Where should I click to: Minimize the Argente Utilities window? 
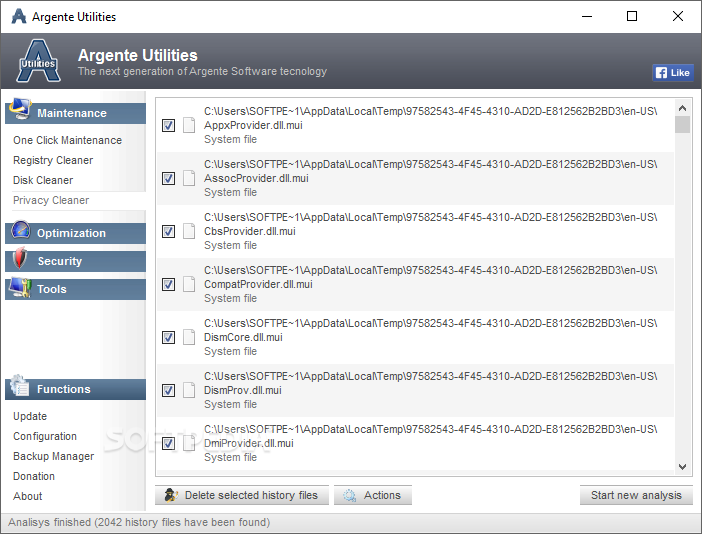587,17
